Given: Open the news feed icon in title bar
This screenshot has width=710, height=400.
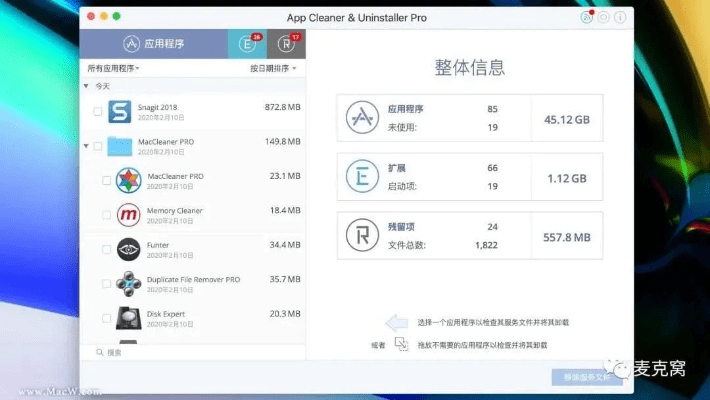Looking at the screenshot, I should point(587,17).
